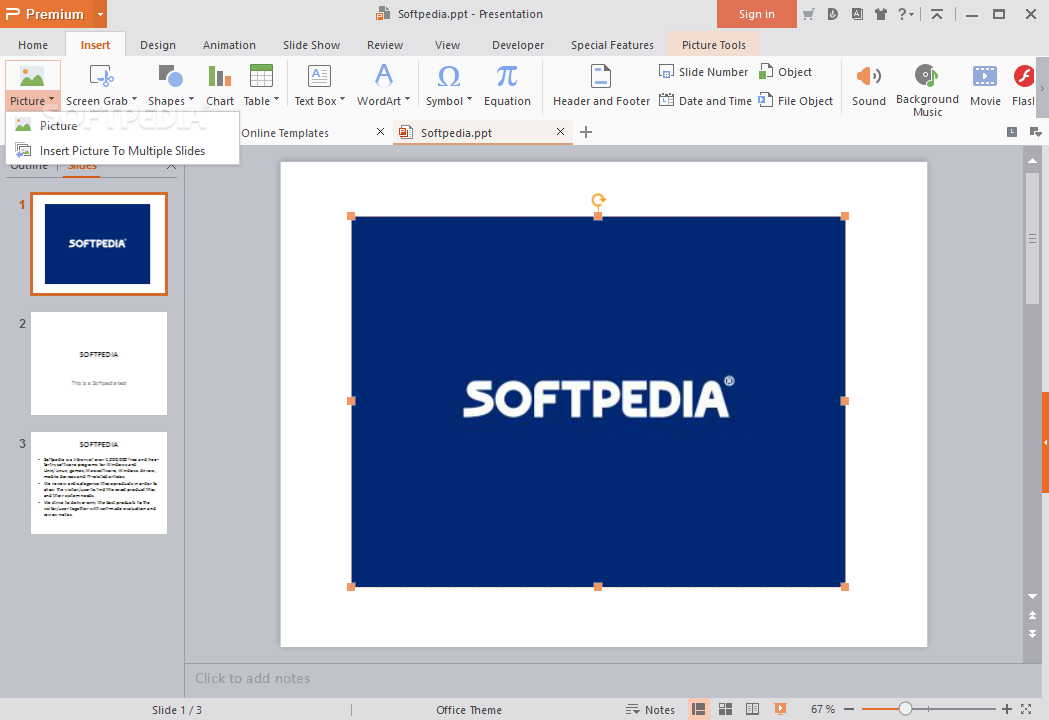1049x720 pixels.
Task: Expand the WordArt dropdown arrow
Action: pos(407,100)
